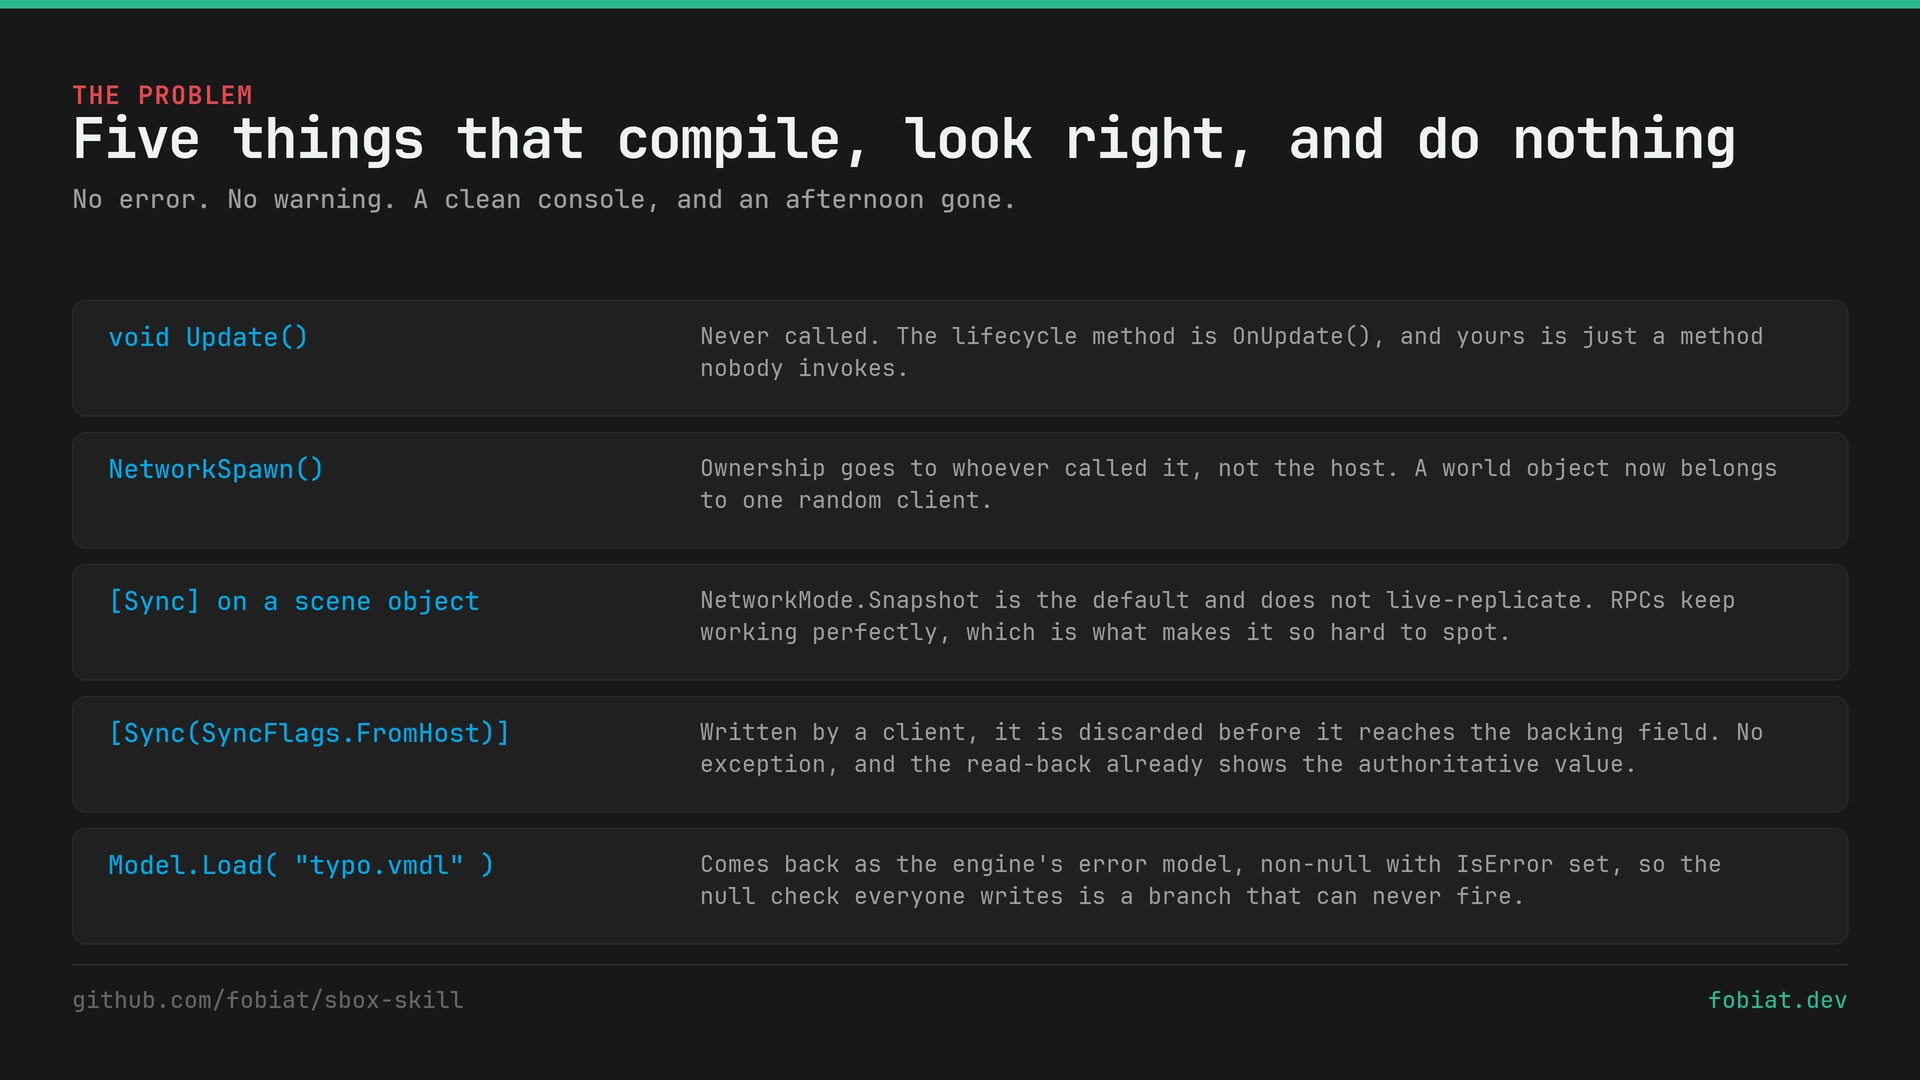Select the void Update() code label
1920x1080 pixels.
click(x=208, y=337)
